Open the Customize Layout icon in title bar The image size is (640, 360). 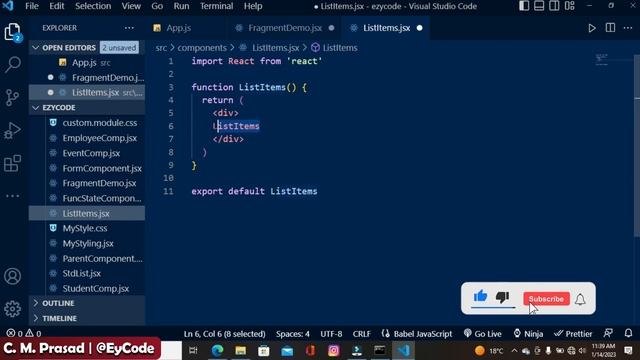570,6
